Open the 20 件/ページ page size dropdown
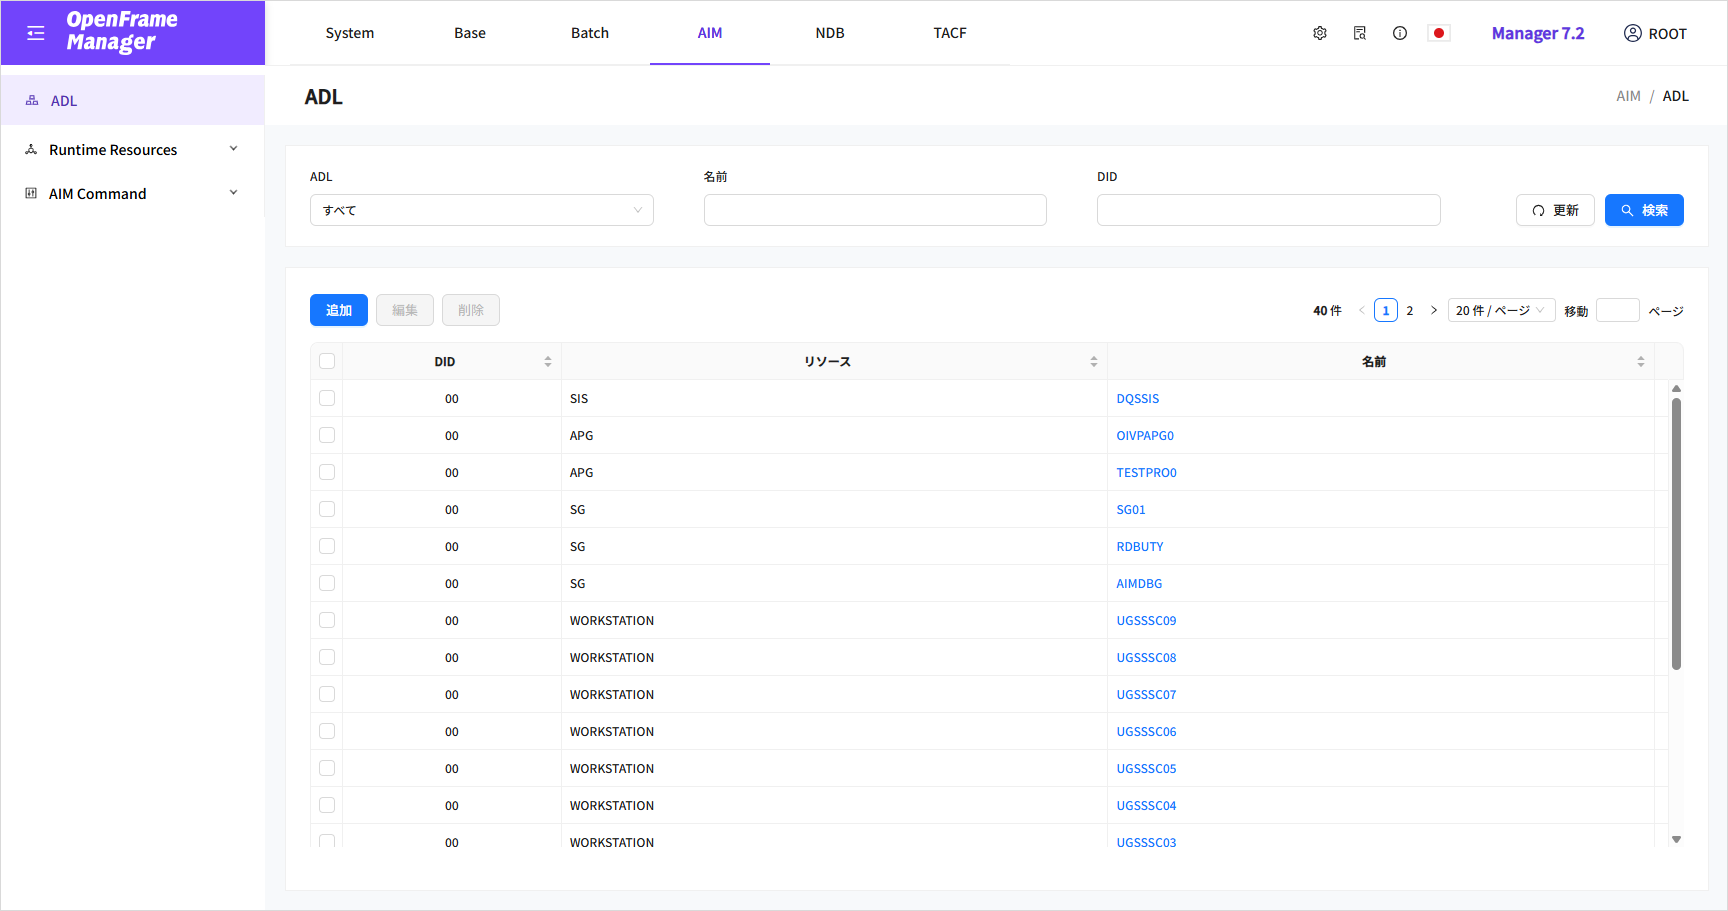This screenshot has width=1728, height=911. pyautogui.click(x=1500, y=311)
